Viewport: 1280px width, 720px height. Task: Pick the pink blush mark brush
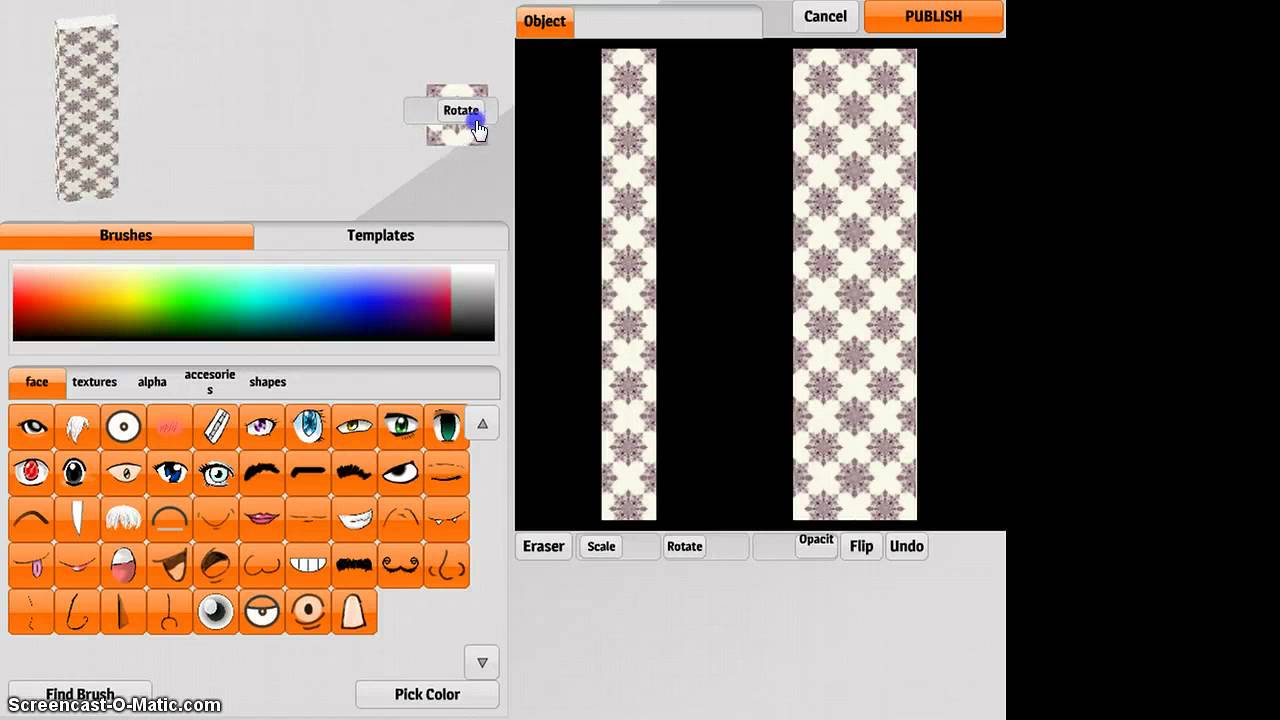click(169, 427)
